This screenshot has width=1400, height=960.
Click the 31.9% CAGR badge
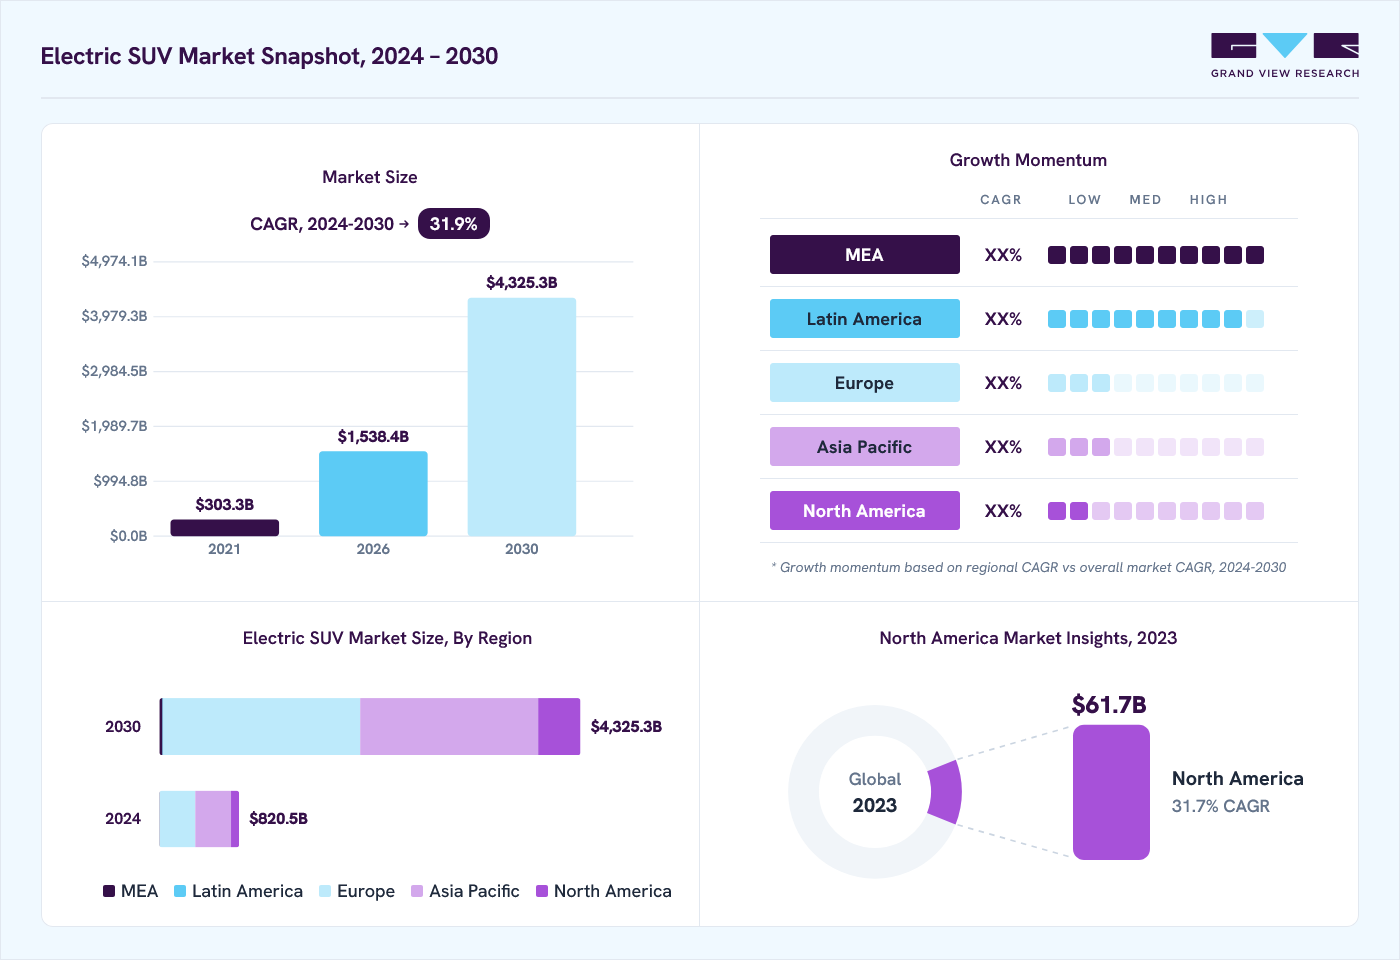click(454, 224)
